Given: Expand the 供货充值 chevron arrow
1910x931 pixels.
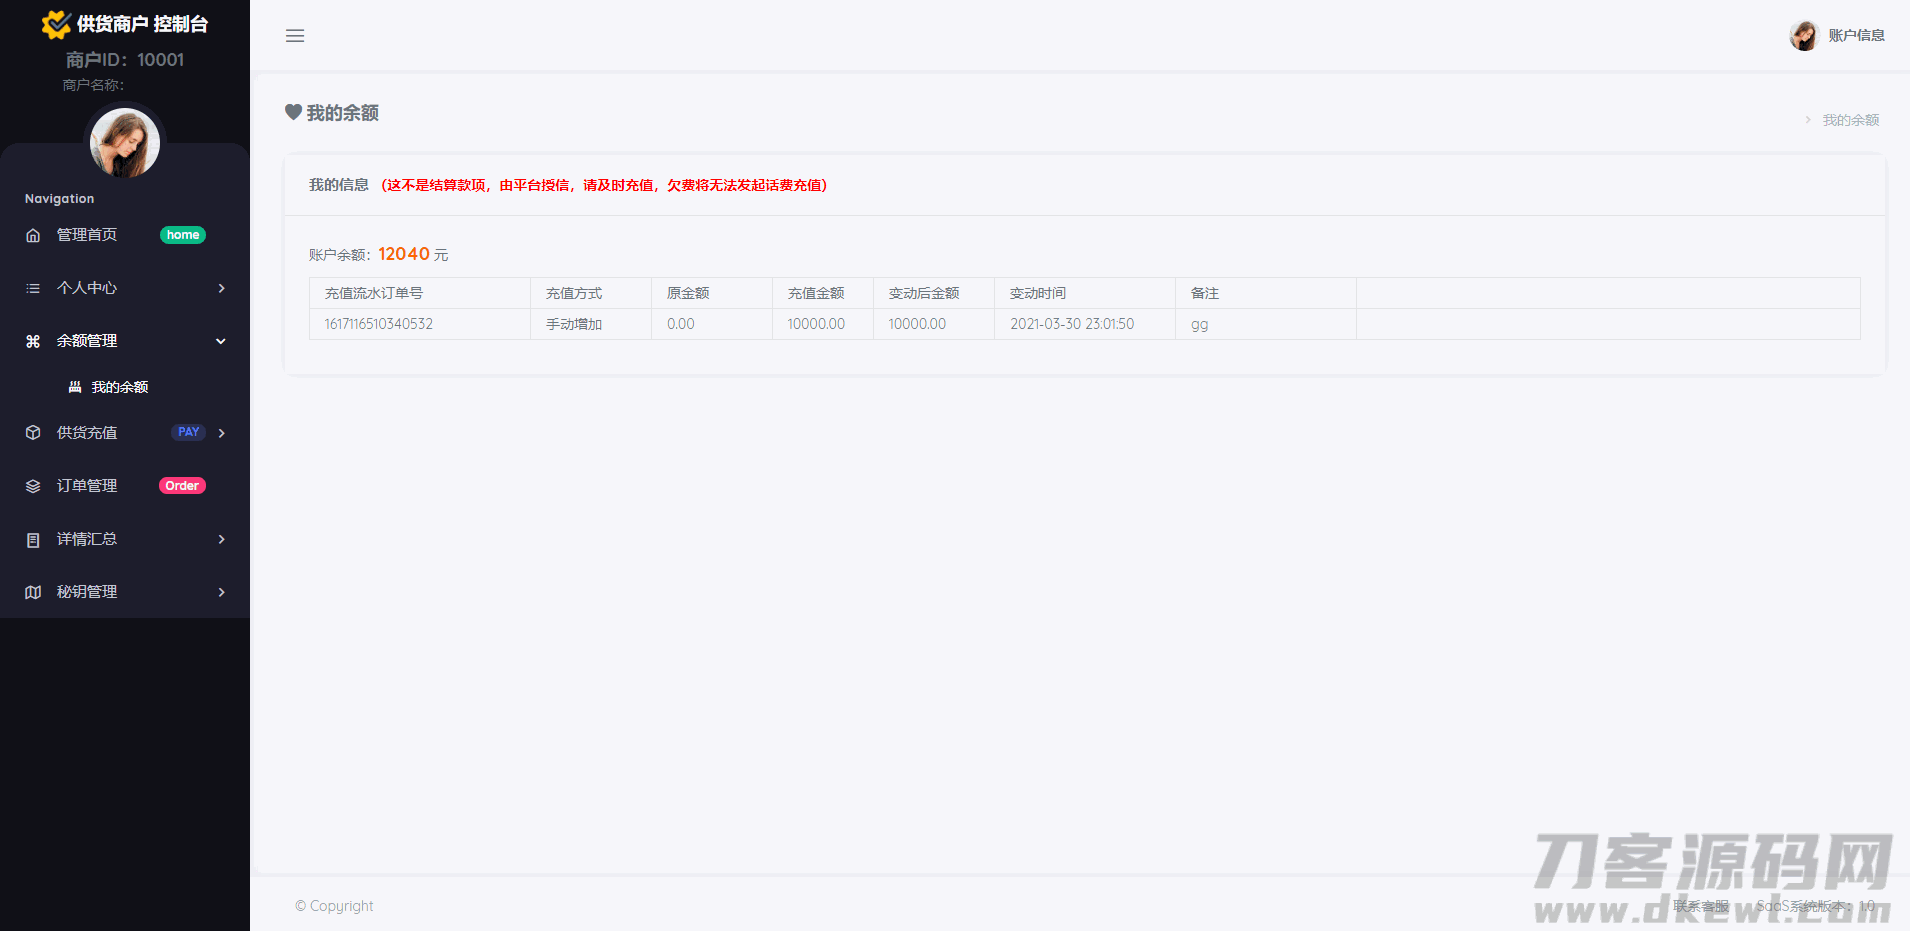Looking at the screenshot, I should [221, 433].
